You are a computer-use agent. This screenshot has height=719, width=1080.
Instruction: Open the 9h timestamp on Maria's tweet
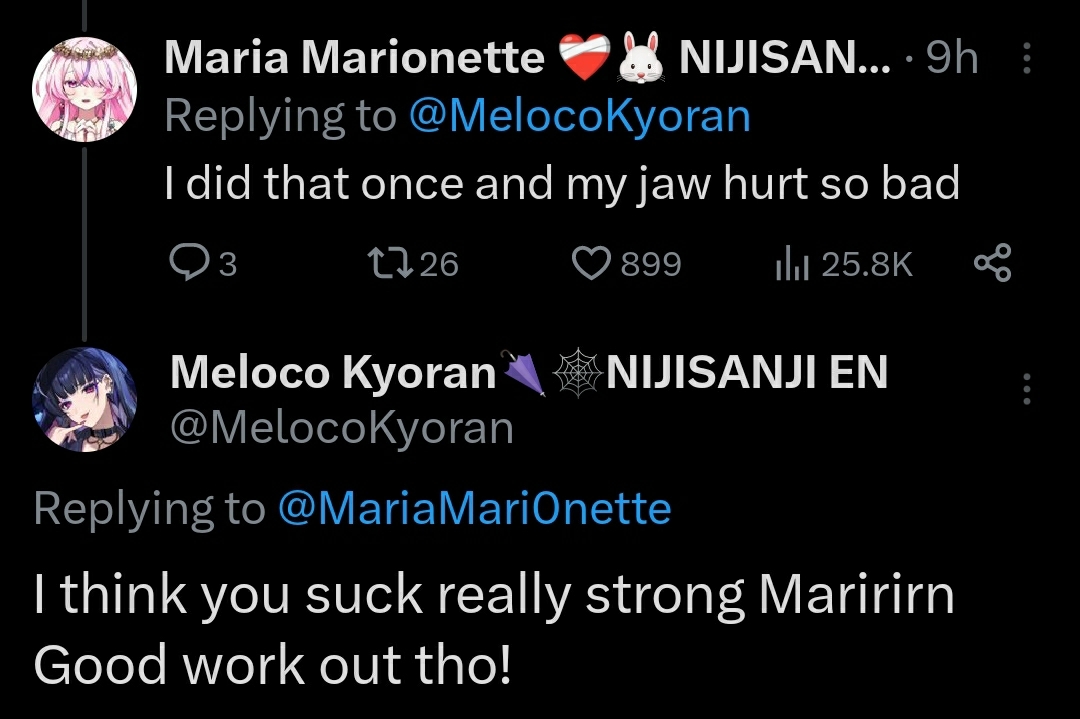[x=951, y=60]
